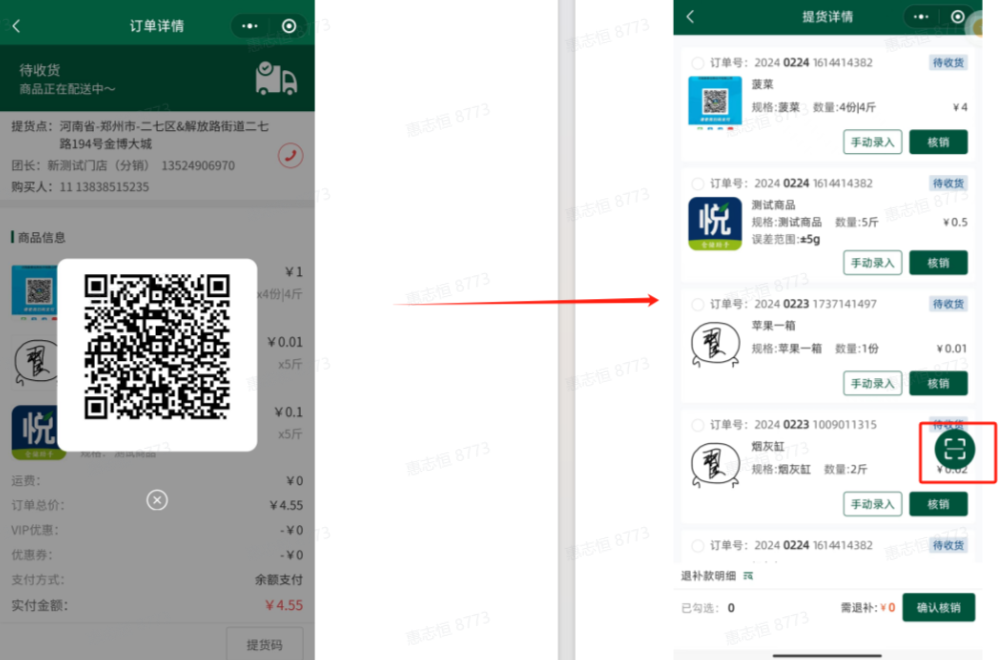Tap the 已勾选 count text
The image size is (1003, 660).
tap(708, 608)
